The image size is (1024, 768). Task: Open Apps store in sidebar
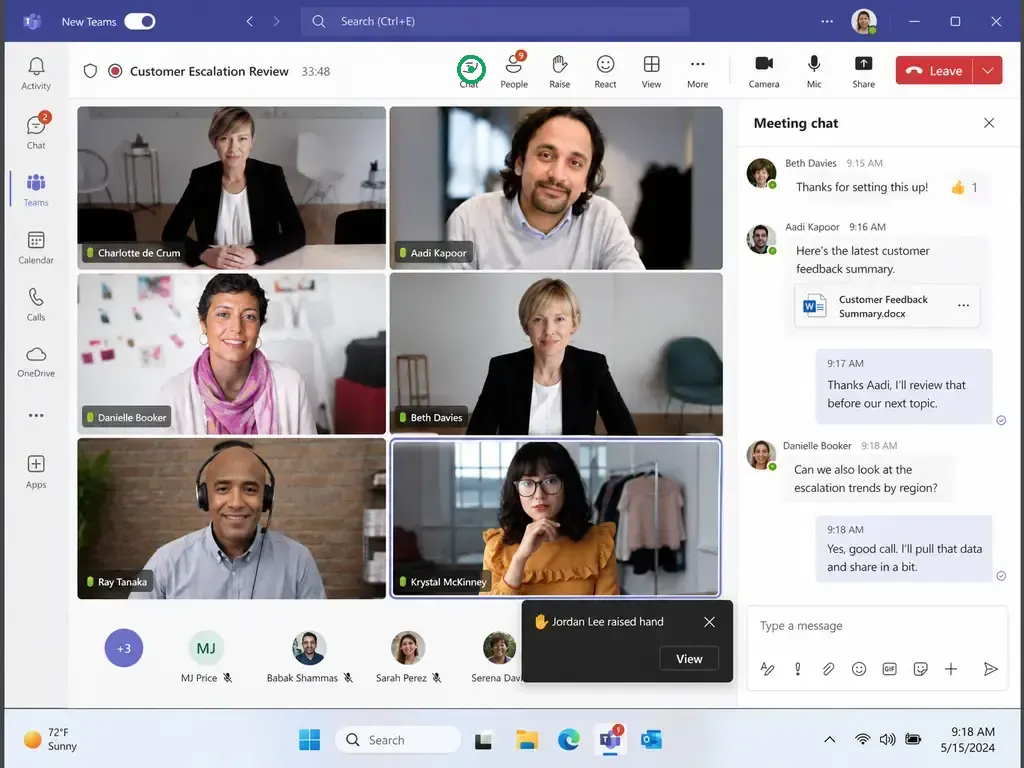point(36,472)
